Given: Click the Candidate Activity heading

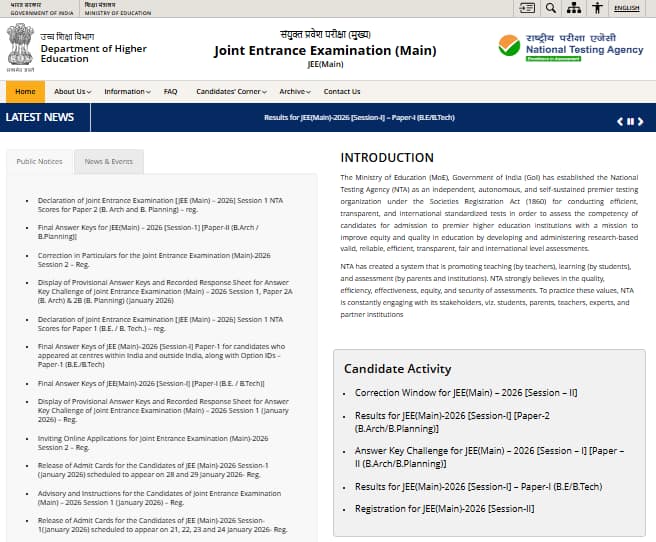Looking at the screenshot, I should pos(397,369).
